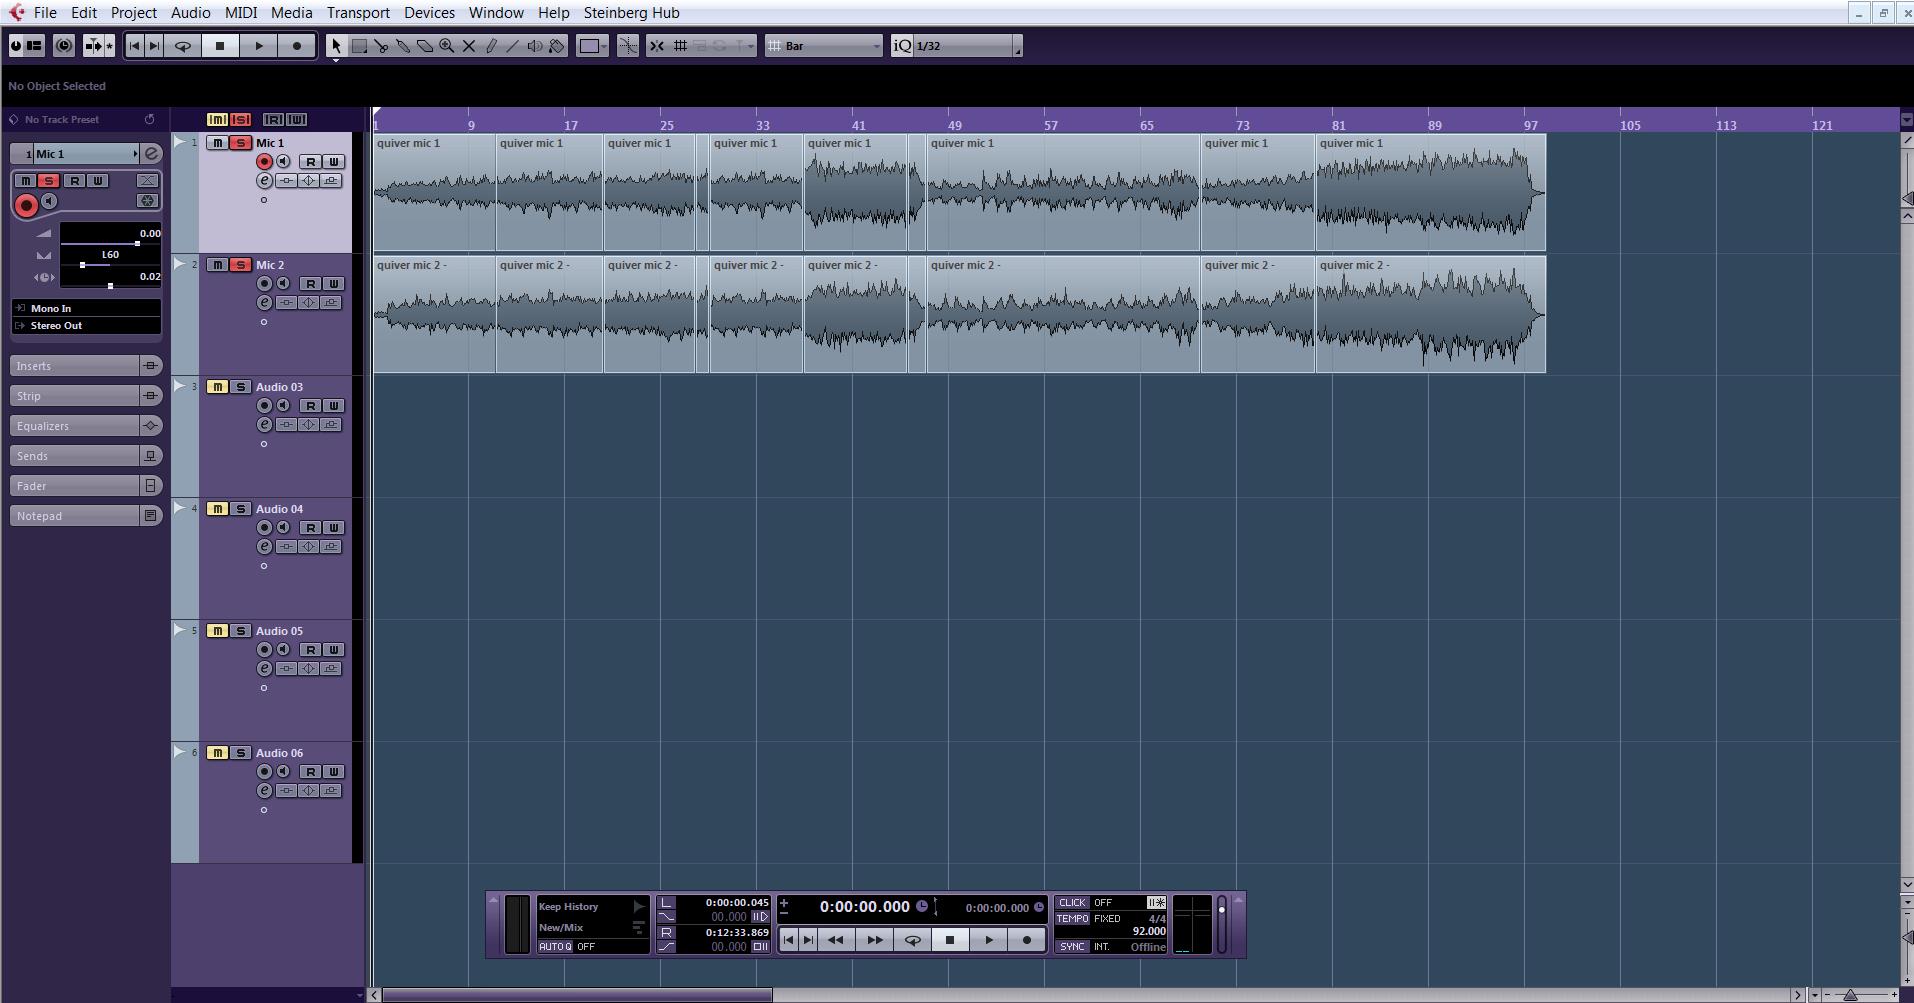Solo the Audio 04 track
1914x1003 pixels.
[x=240, y=509]
